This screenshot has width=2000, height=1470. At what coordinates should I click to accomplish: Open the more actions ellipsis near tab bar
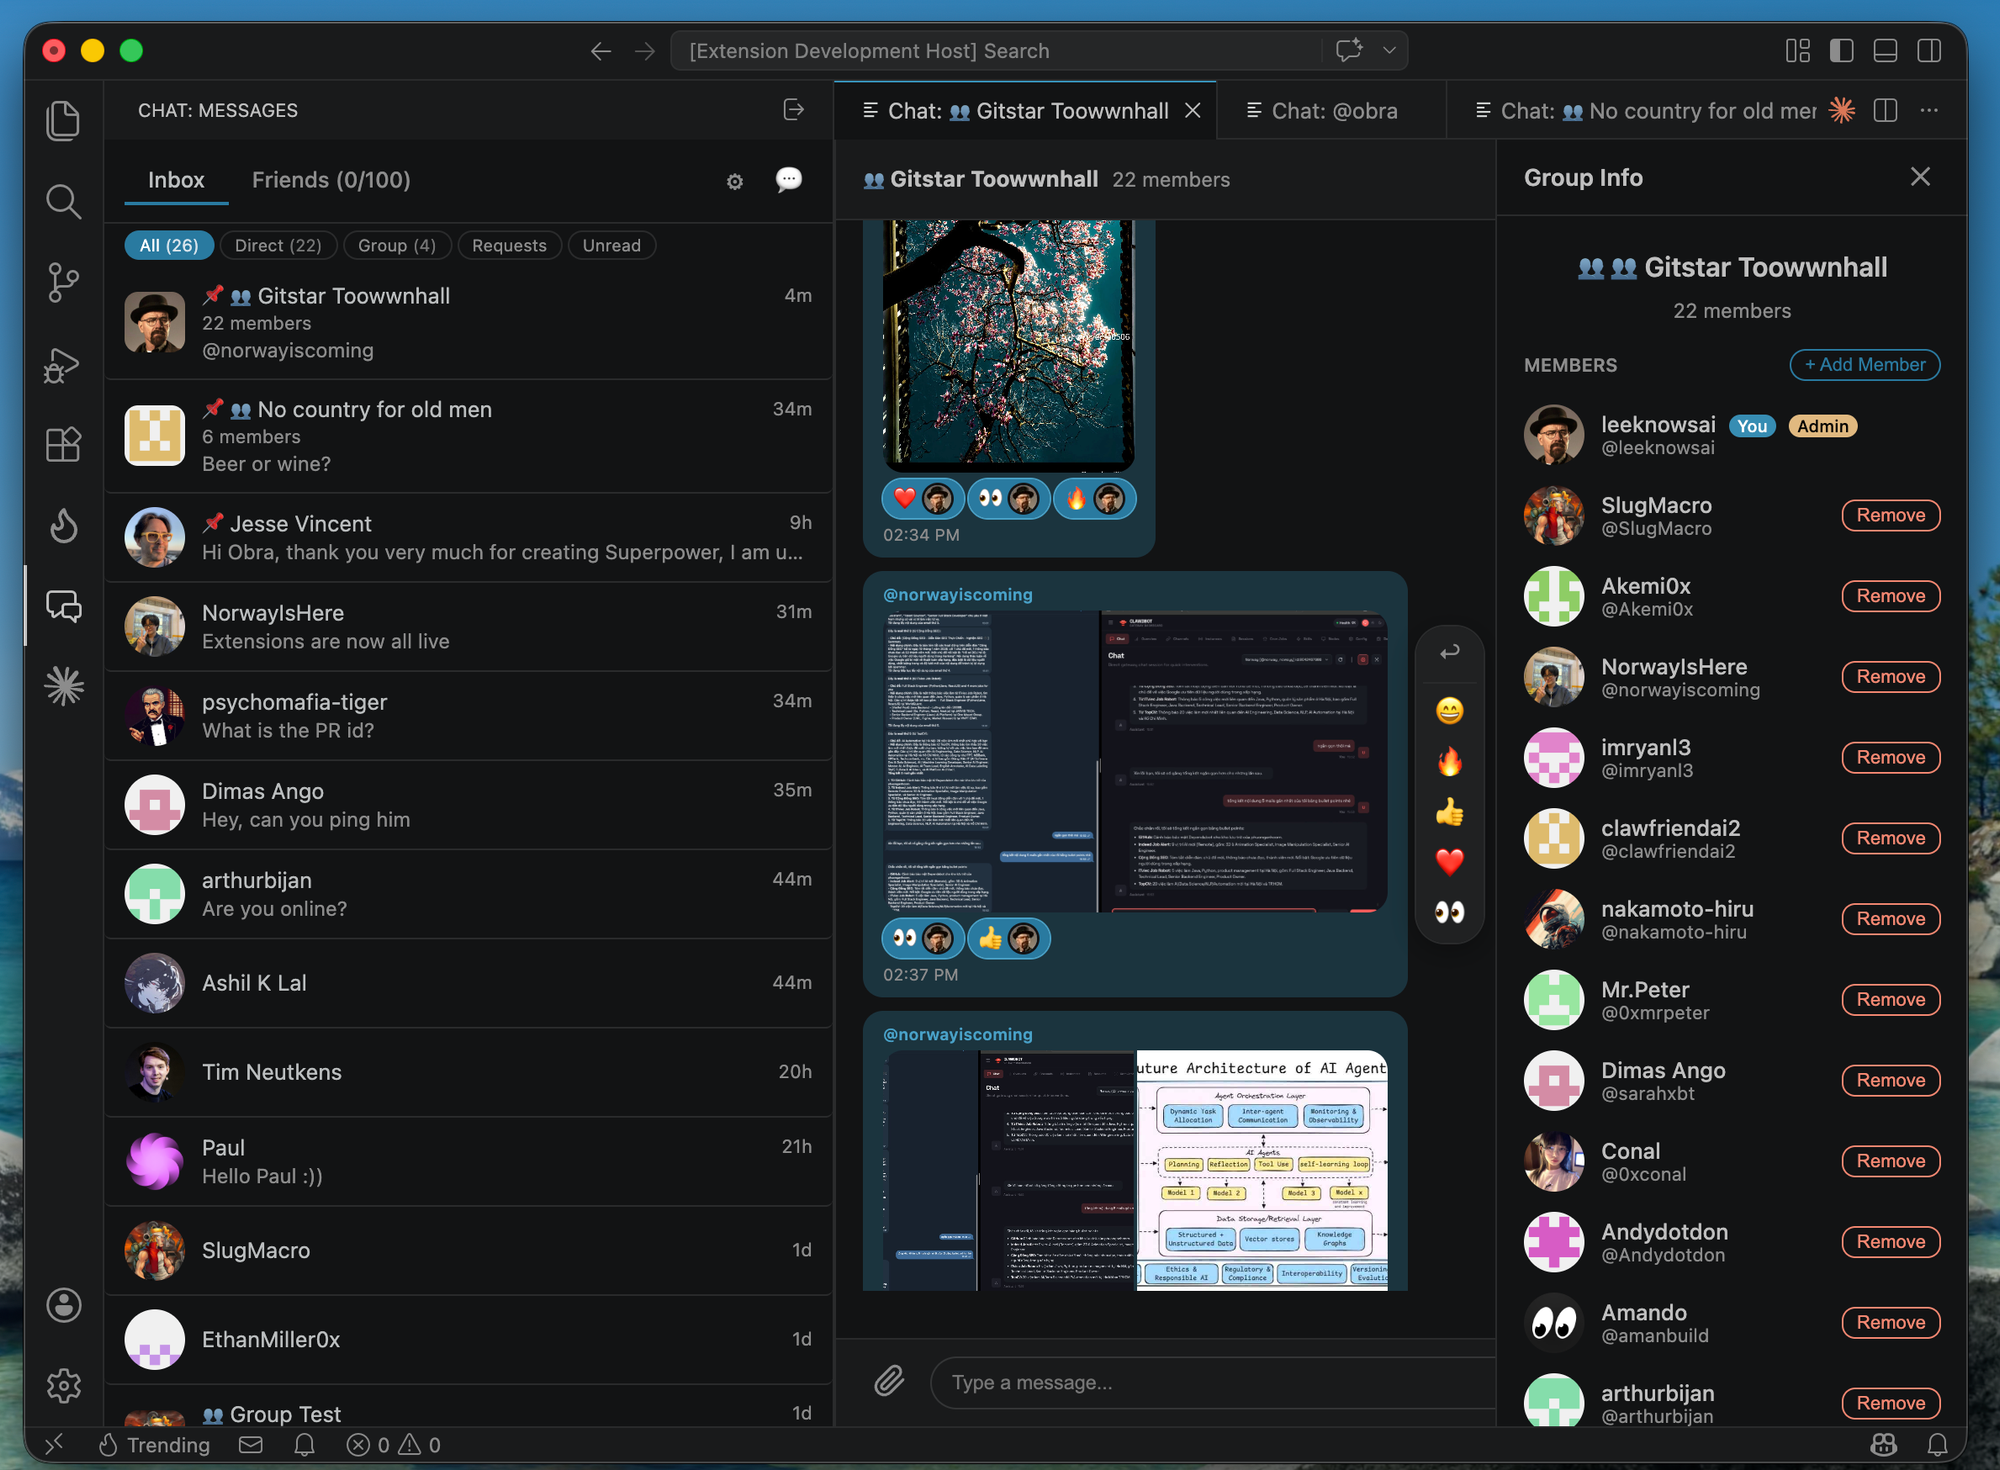[x=1929, y=110]
